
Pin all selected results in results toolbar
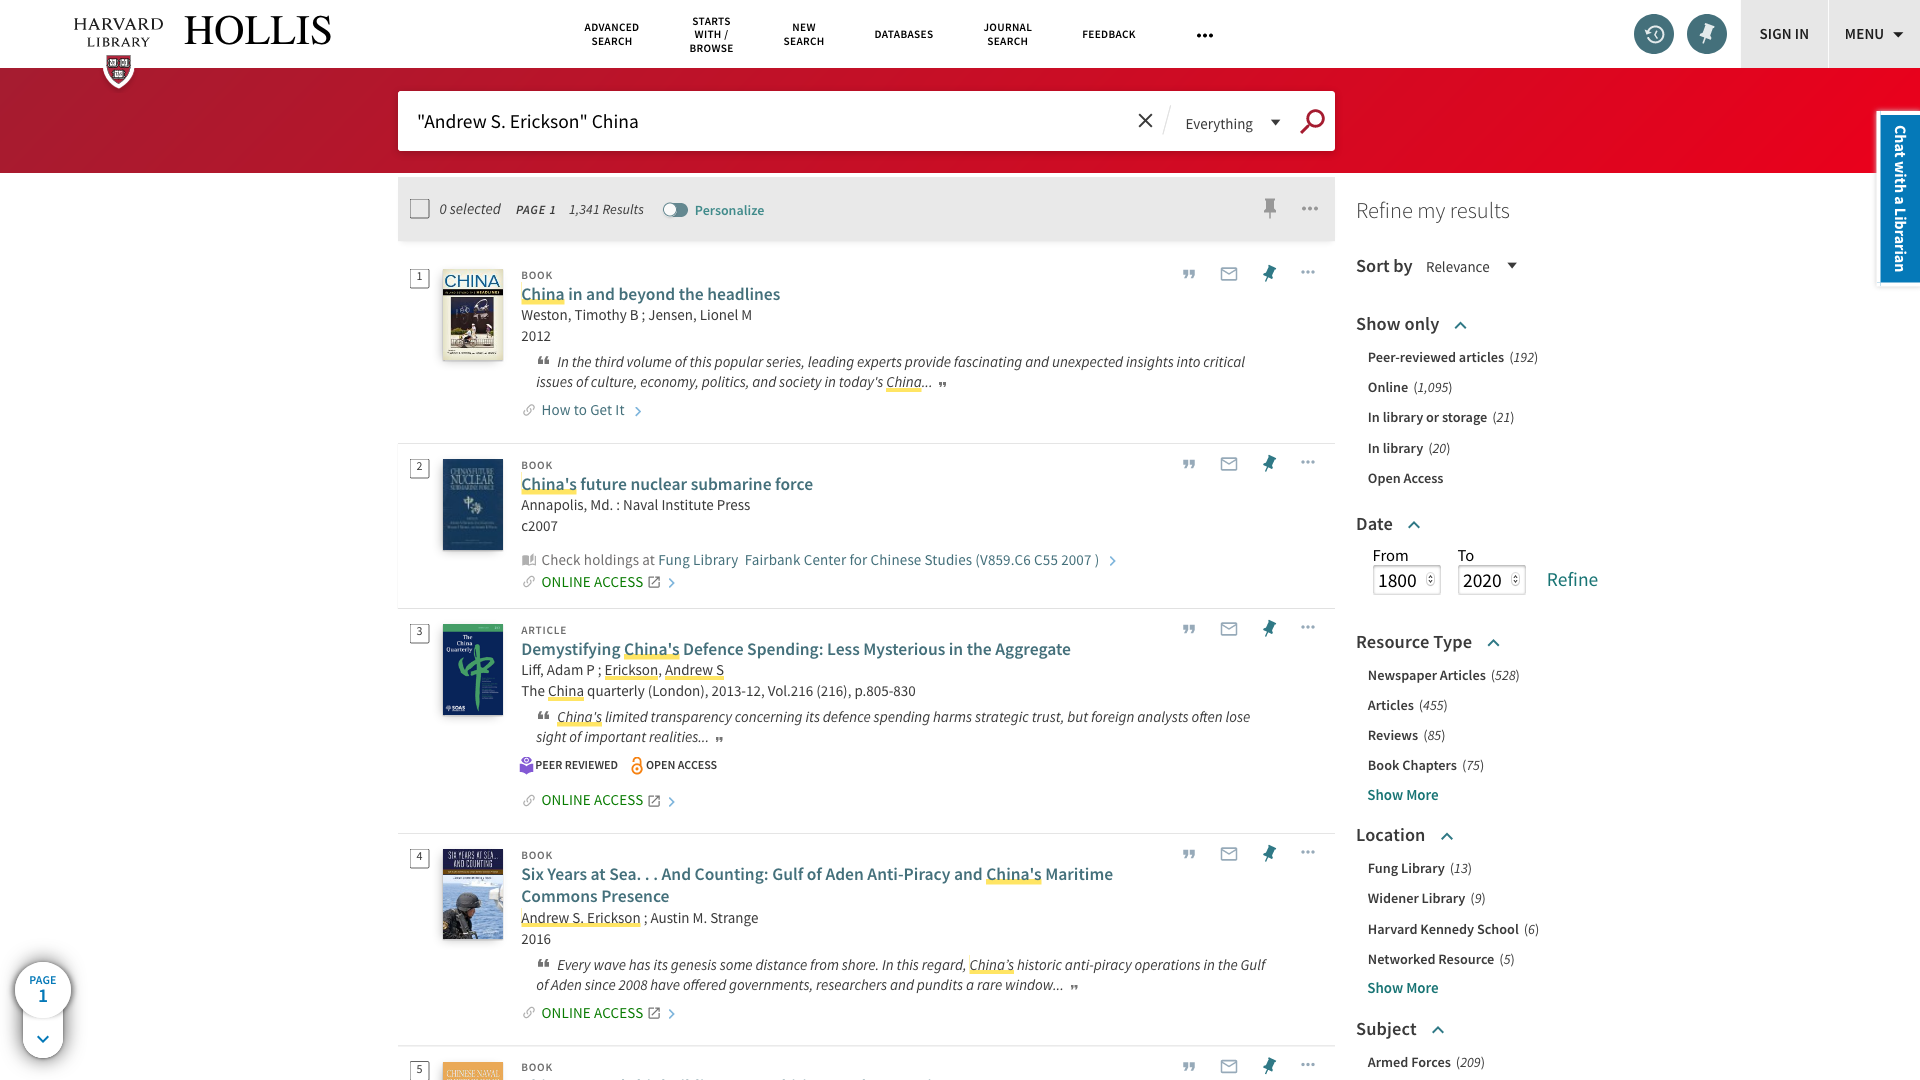(1269, 208)
